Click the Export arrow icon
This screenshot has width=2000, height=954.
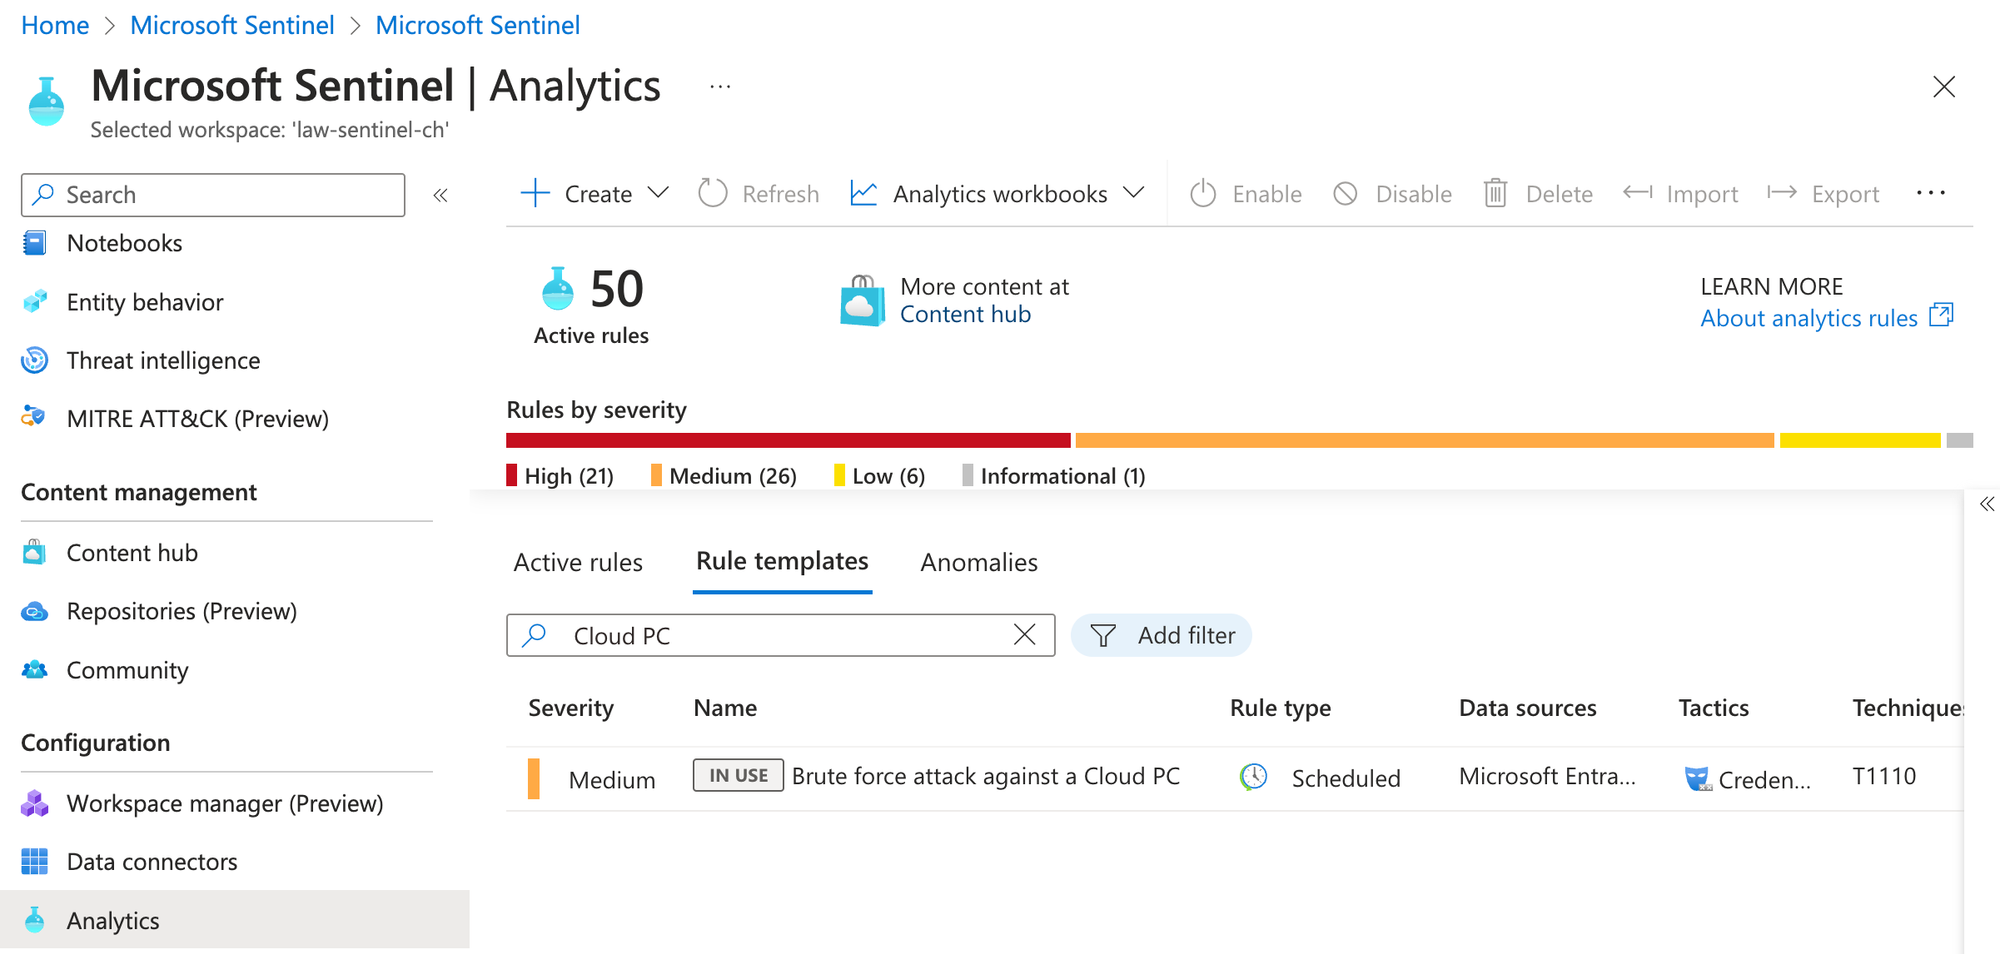click(1782, 192)
